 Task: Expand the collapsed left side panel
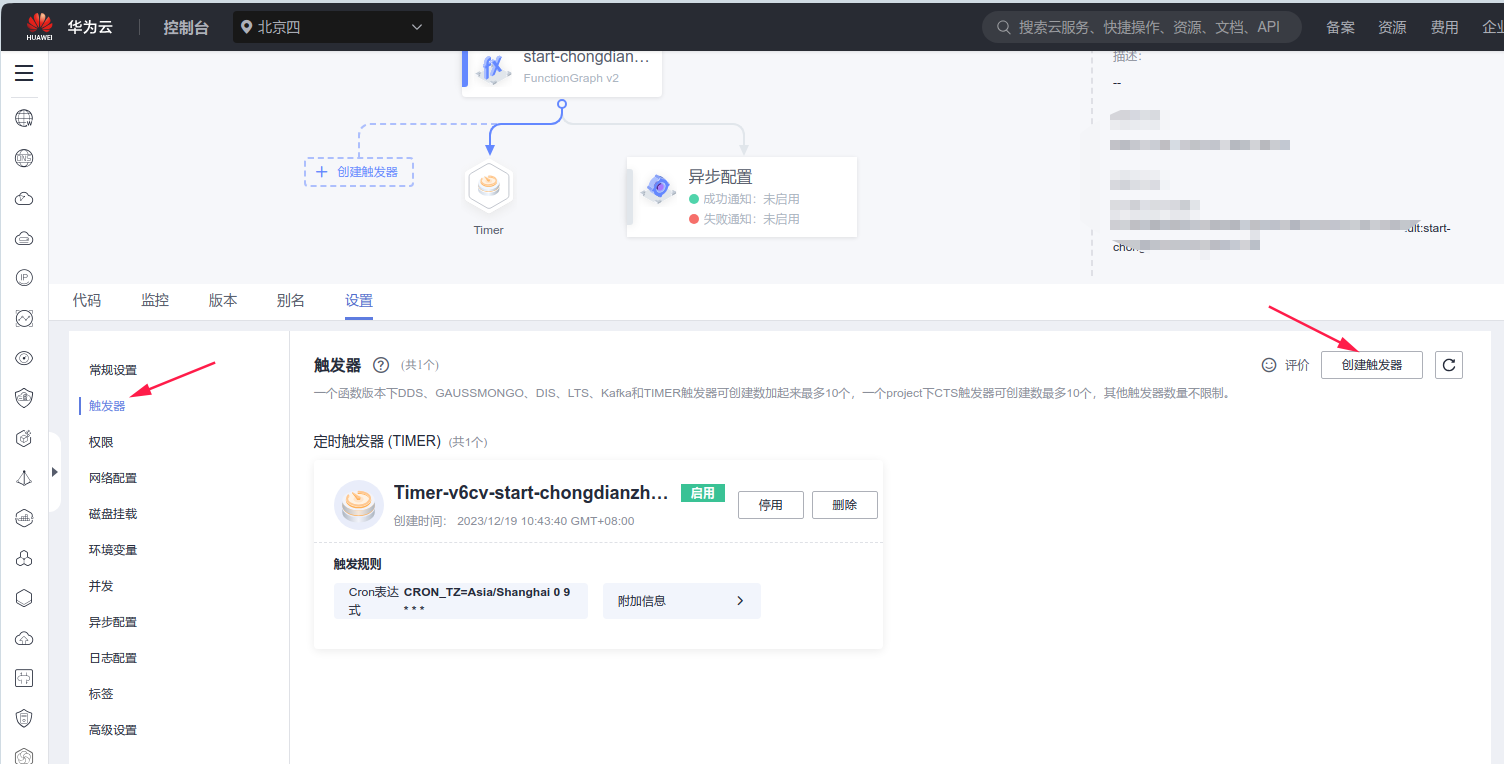click(55, 472)
